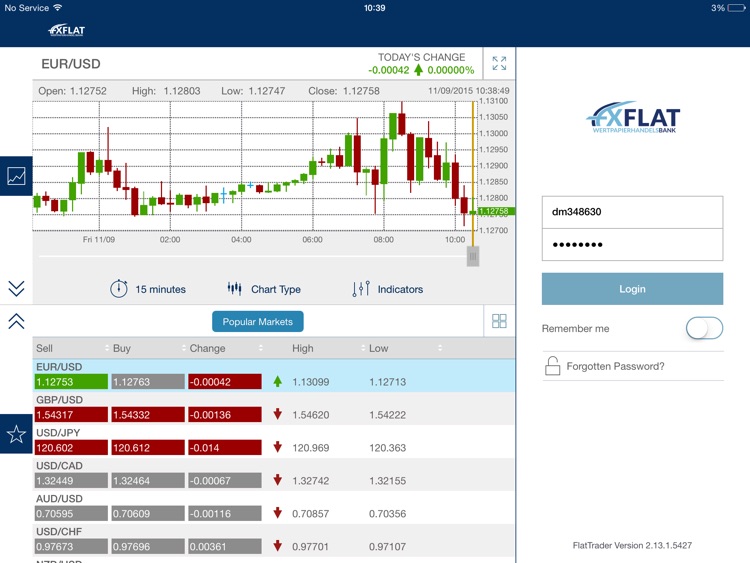Sort the market list by Change column
This screenshot has width=750, height=563.
227,348
